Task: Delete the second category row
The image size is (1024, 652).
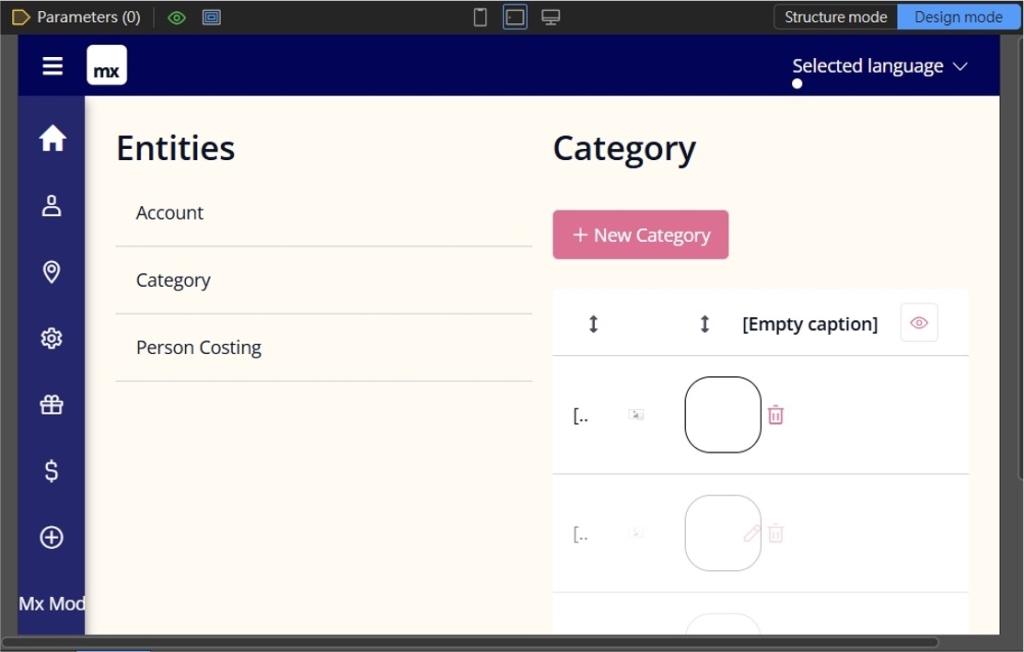Action: (776, 534)
